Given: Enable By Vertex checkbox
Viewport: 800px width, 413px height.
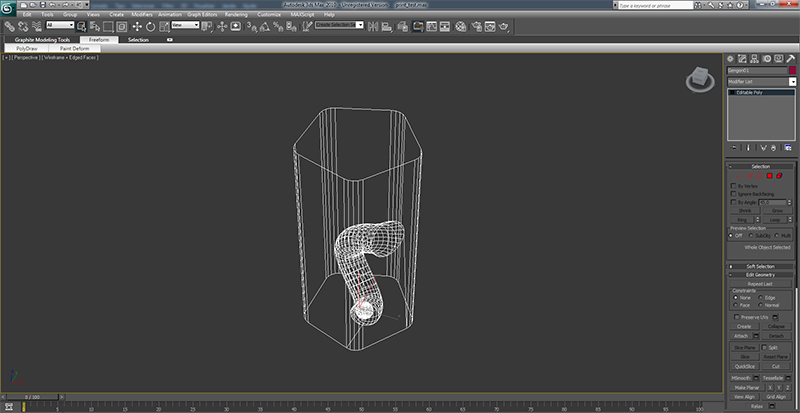Looking at the screenshot, I should (734, 186).
